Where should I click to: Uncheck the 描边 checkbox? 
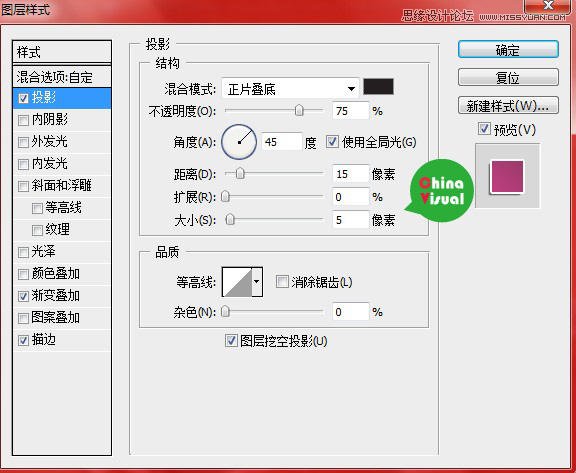coord(23,340)
